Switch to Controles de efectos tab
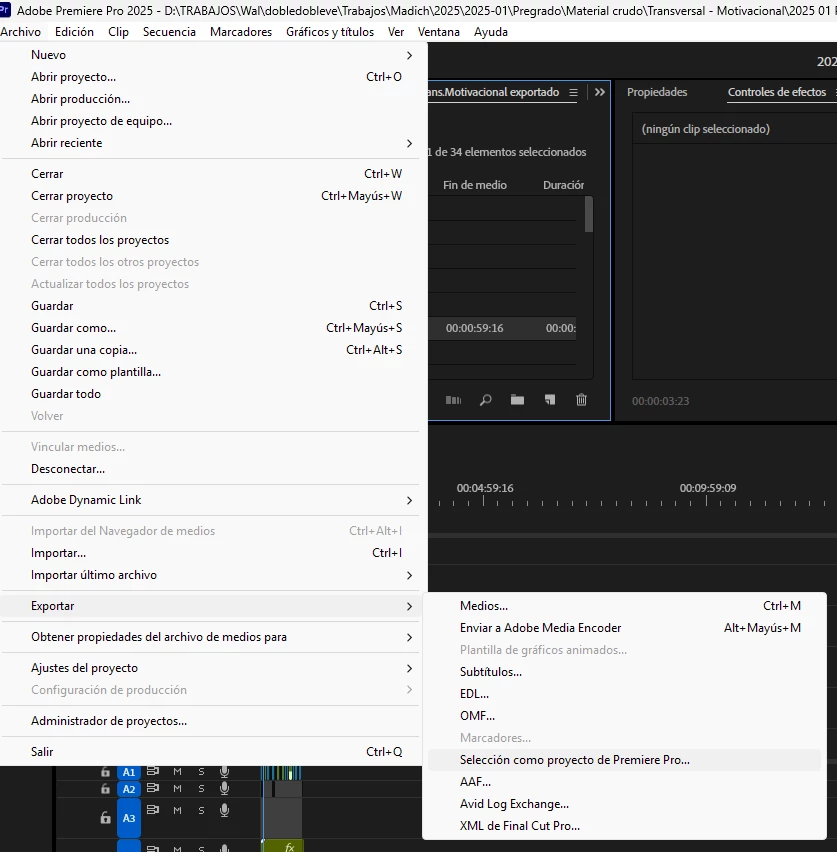Screen dimensions: 837x852 (777, 92)
